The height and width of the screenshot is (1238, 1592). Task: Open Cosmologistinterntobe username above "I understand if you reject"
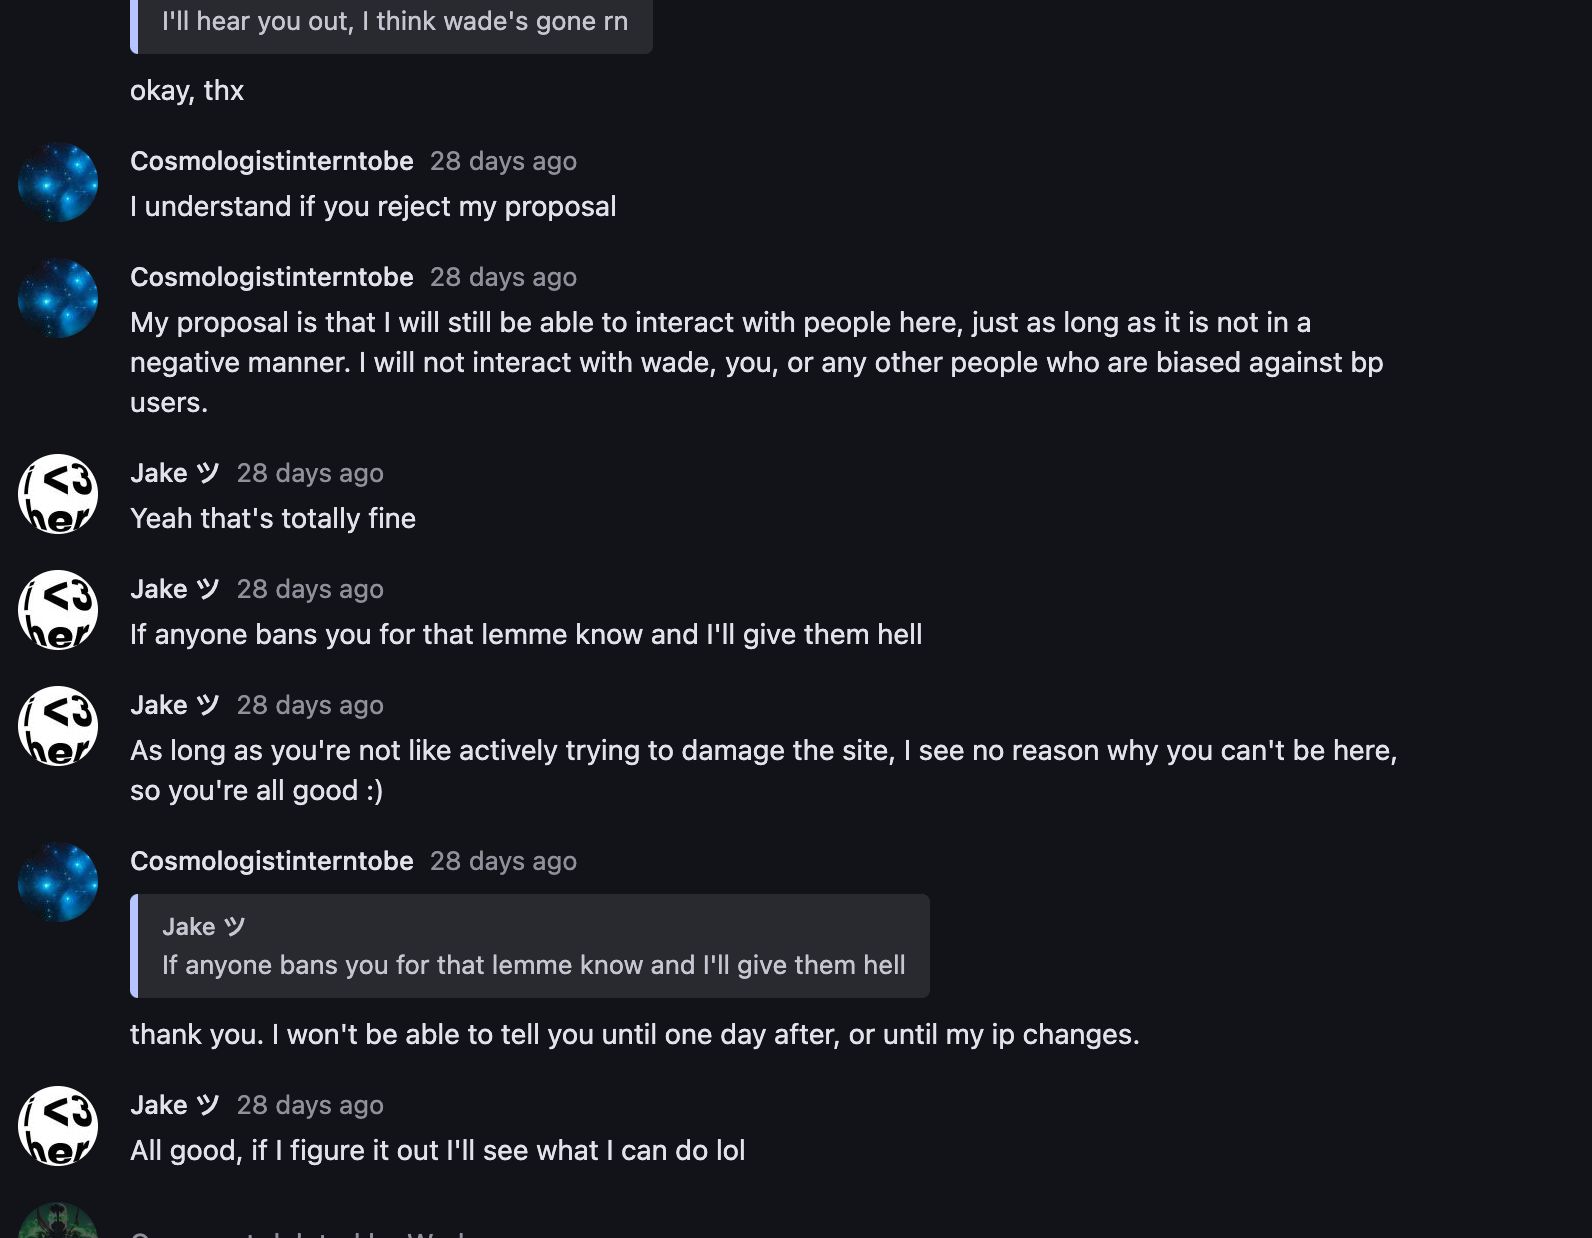coord(271,161)
